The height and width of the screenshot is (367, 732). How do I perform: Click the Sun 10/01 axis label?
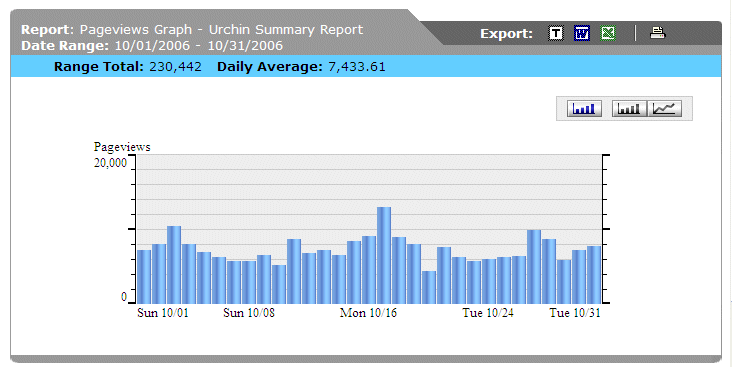tap(163, 313)
